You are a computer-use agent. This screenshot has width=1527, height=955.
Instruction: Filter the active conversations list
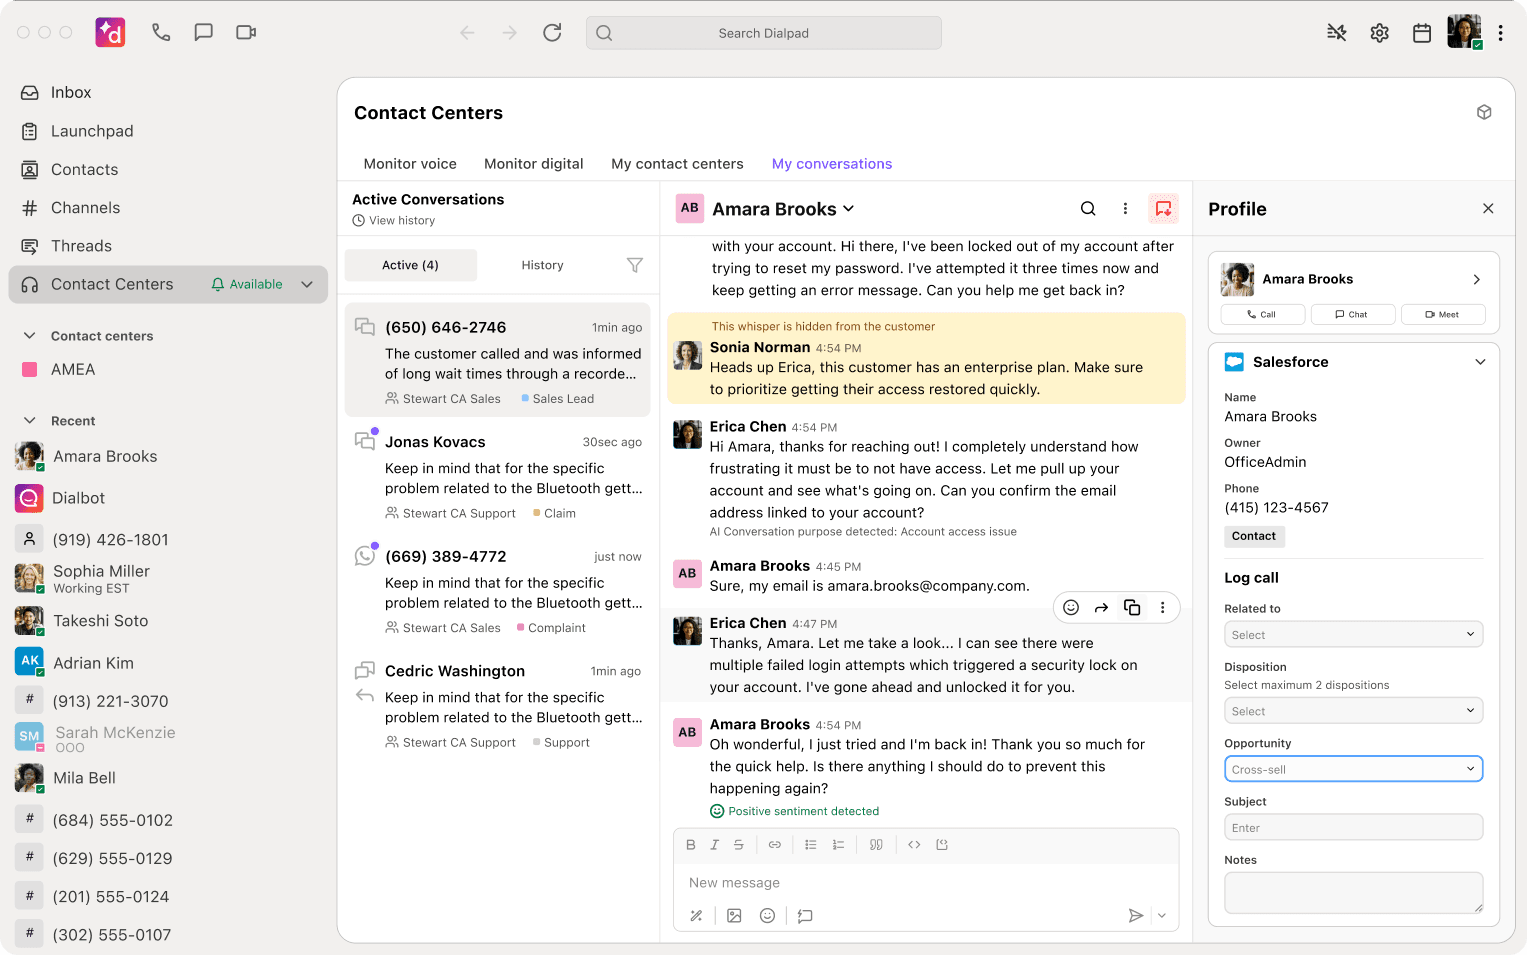click(634, 265)
